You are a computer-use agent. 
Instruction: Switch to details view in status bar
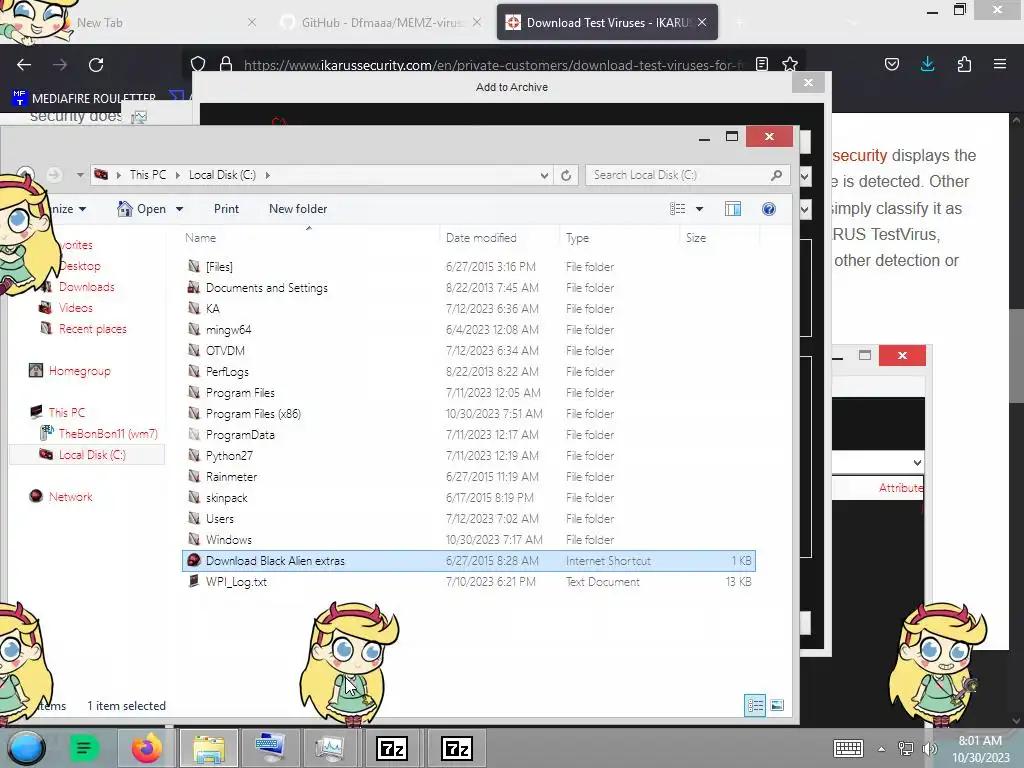point(755,705)
